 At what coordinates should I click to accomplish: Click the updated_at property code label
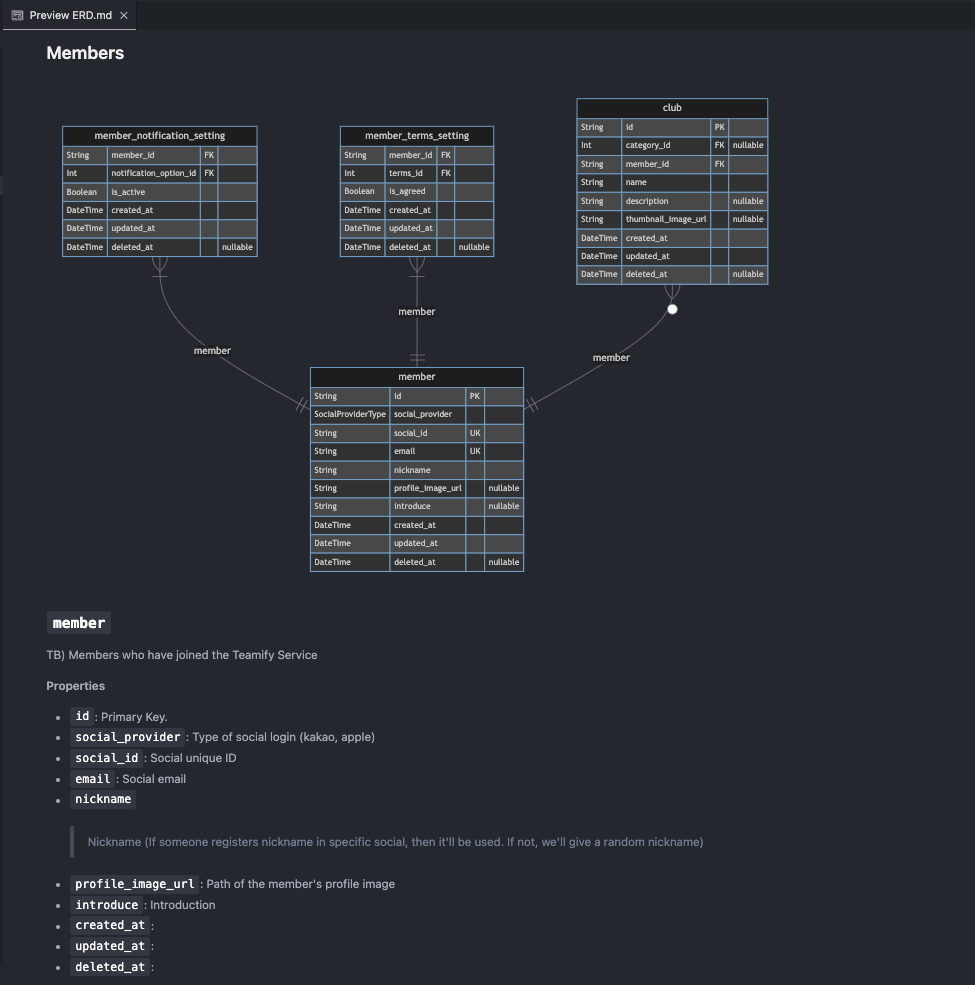[x=110, y=946]
